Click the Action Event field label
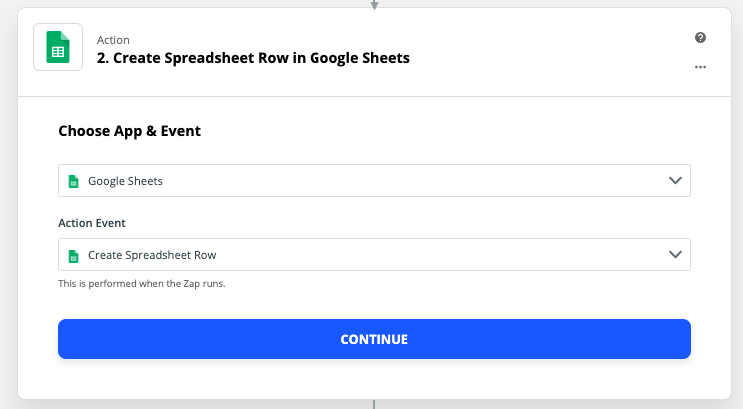The height and width of the screenshot is (409, 743). point(92,223)
